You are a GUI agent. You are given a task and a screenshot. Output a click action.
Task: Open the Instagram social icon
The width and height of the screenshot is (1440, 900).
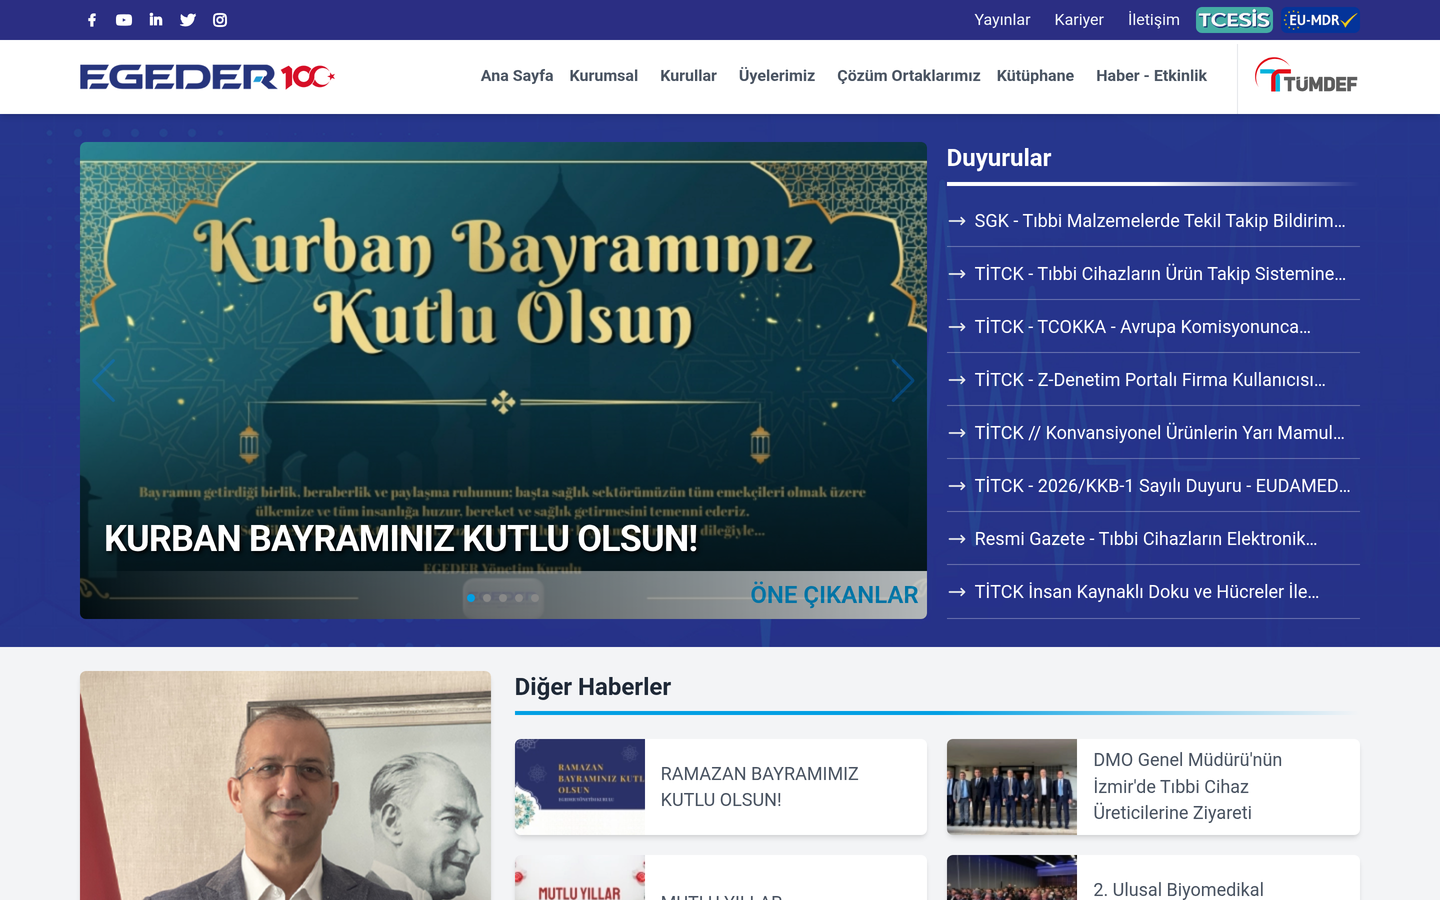click(220, 20)
